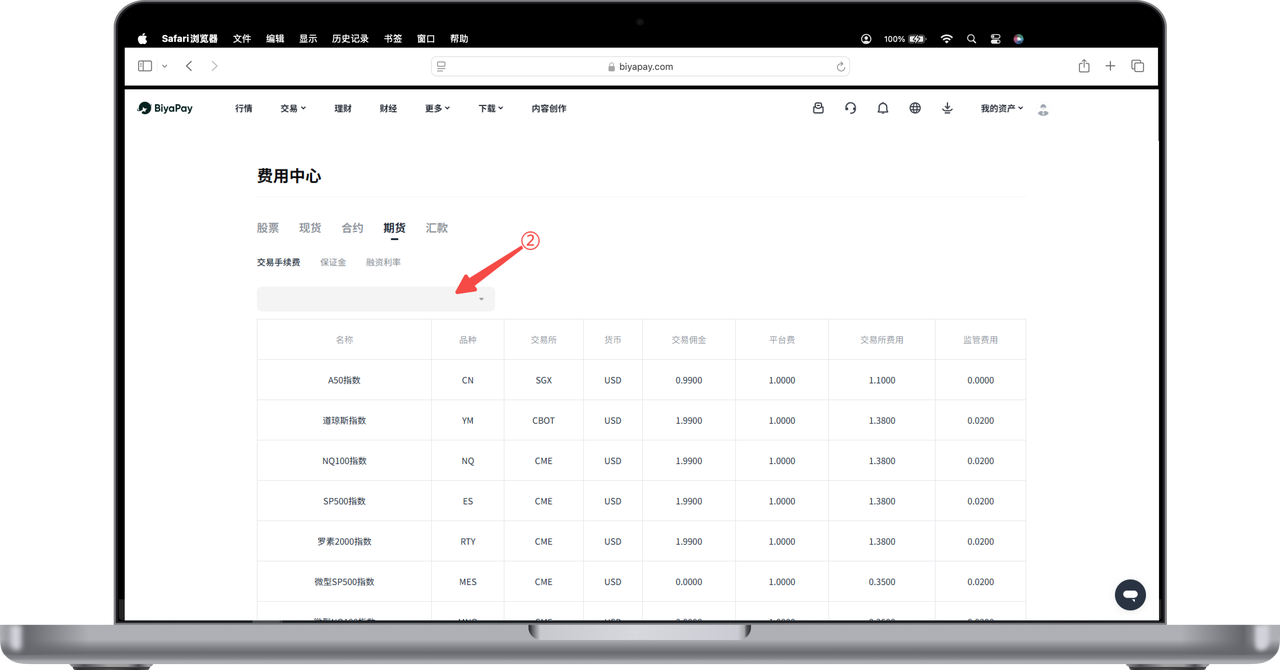The image size is (1280, 670).
Task: Open 历史记录 in the macOS menu bar
Action: [350, 39]
